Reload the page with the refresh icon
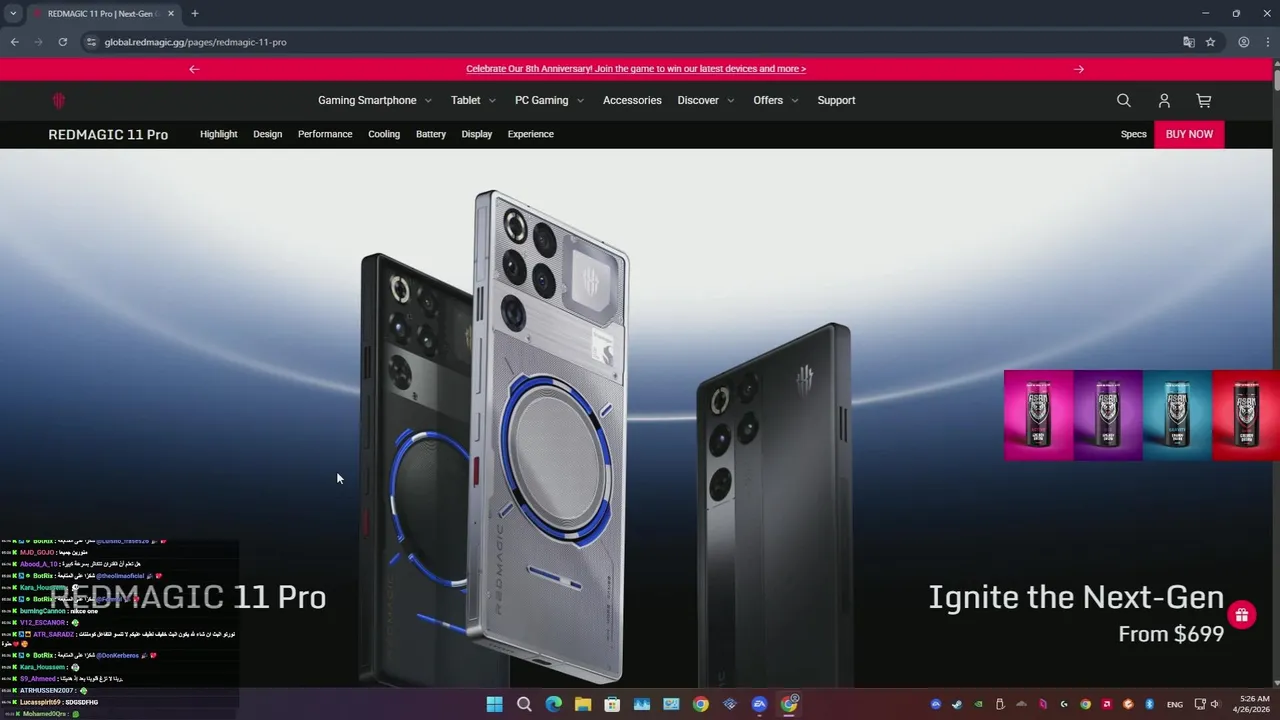This screenshot has height=720, width=1280. click(62, 42)
